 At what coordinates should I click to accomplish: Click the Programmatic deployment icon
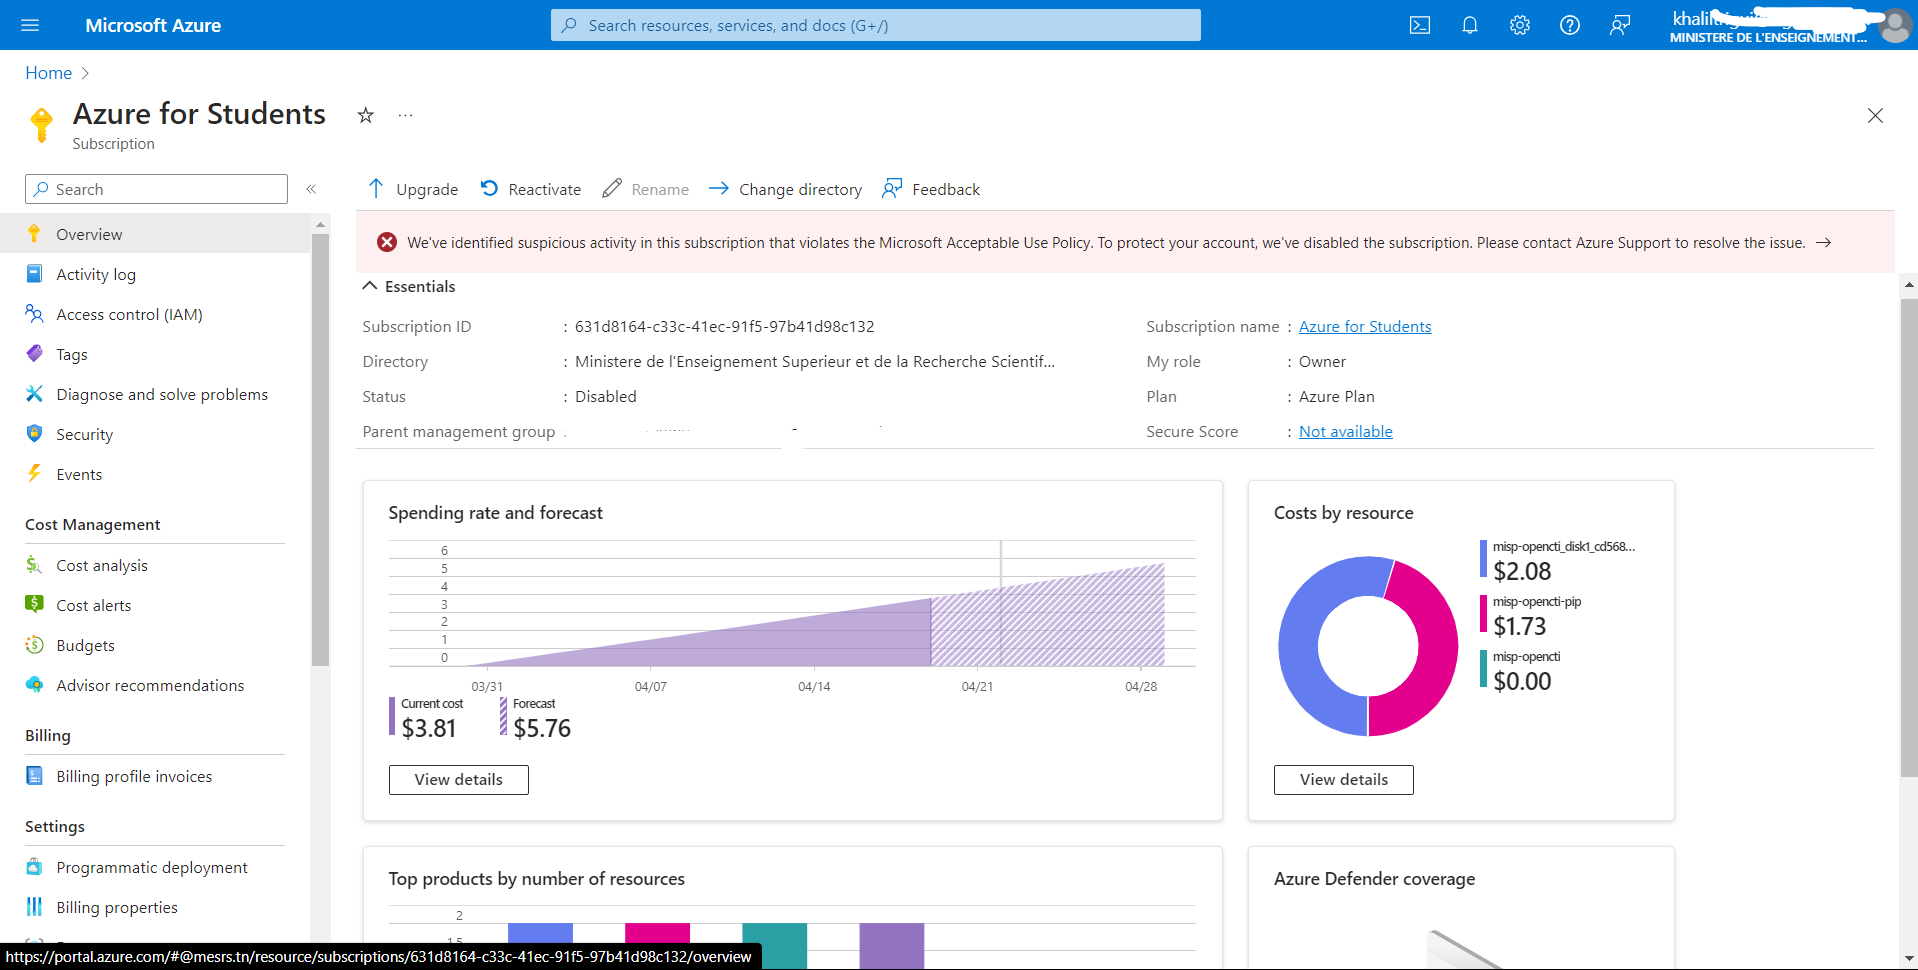(34, 866)
